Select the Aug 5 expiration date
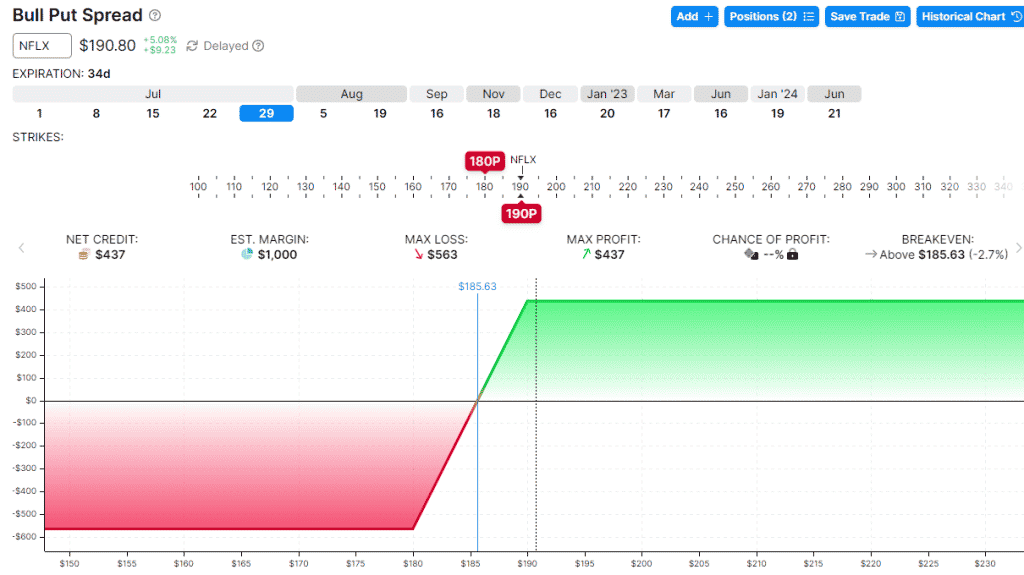This screenshot has width=1024, height=575. point(323,113)
